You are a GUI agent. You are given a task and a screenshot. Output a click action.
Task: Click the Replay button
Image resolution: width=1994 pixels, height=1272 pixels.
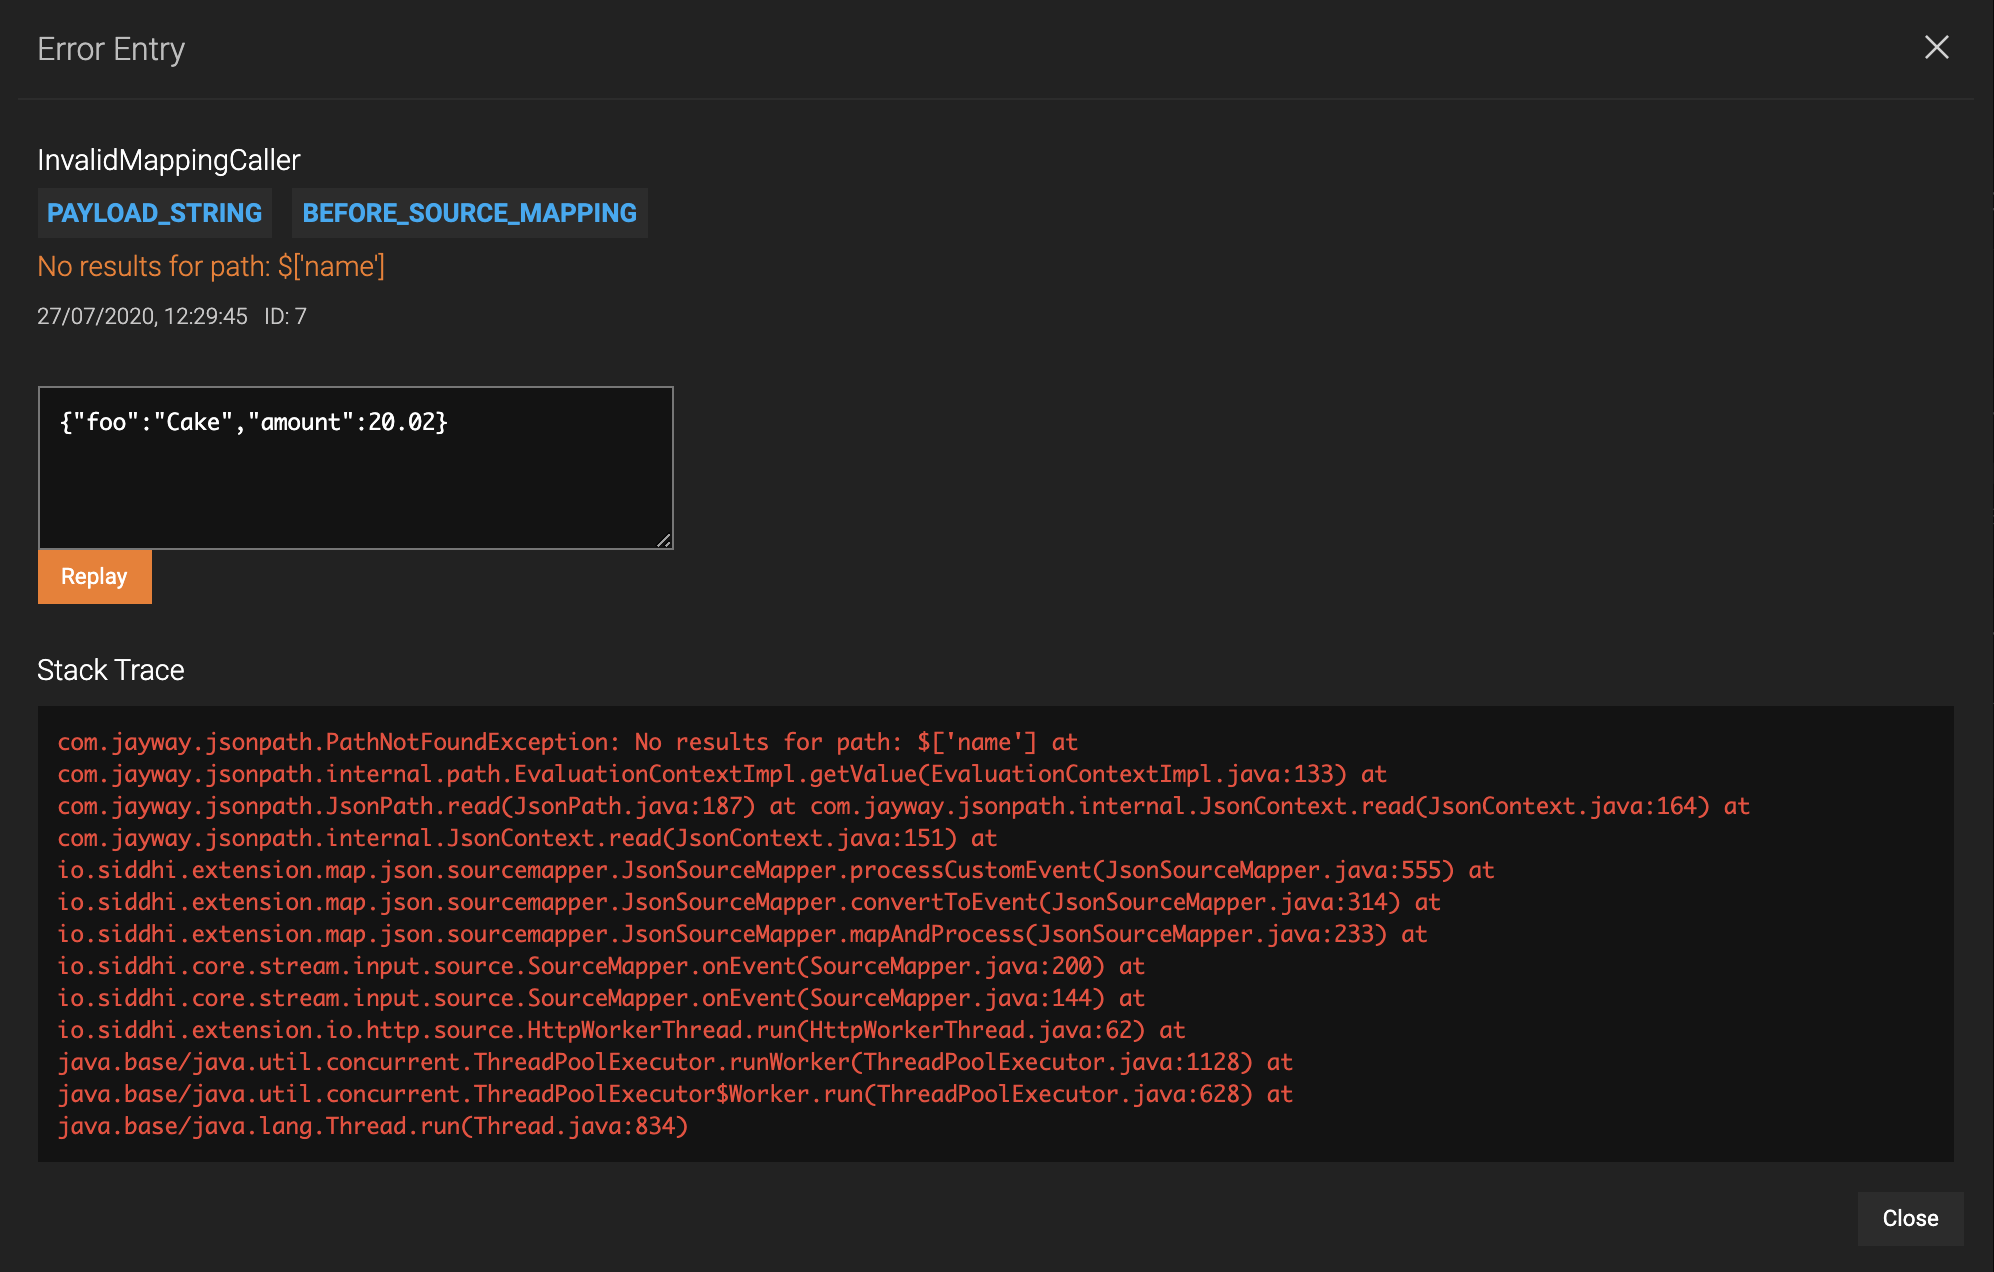(95, 577)
